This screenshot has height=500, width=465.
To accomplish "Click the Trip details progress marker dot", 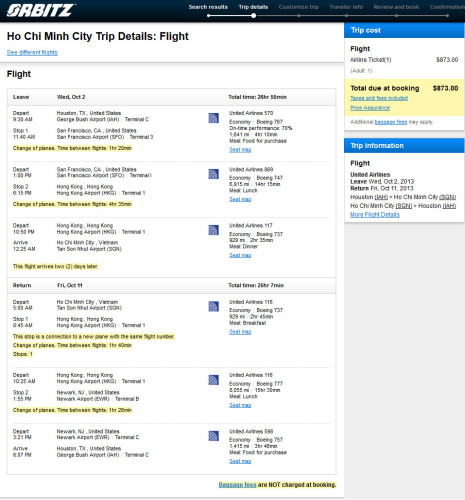I will coord(254,16).
